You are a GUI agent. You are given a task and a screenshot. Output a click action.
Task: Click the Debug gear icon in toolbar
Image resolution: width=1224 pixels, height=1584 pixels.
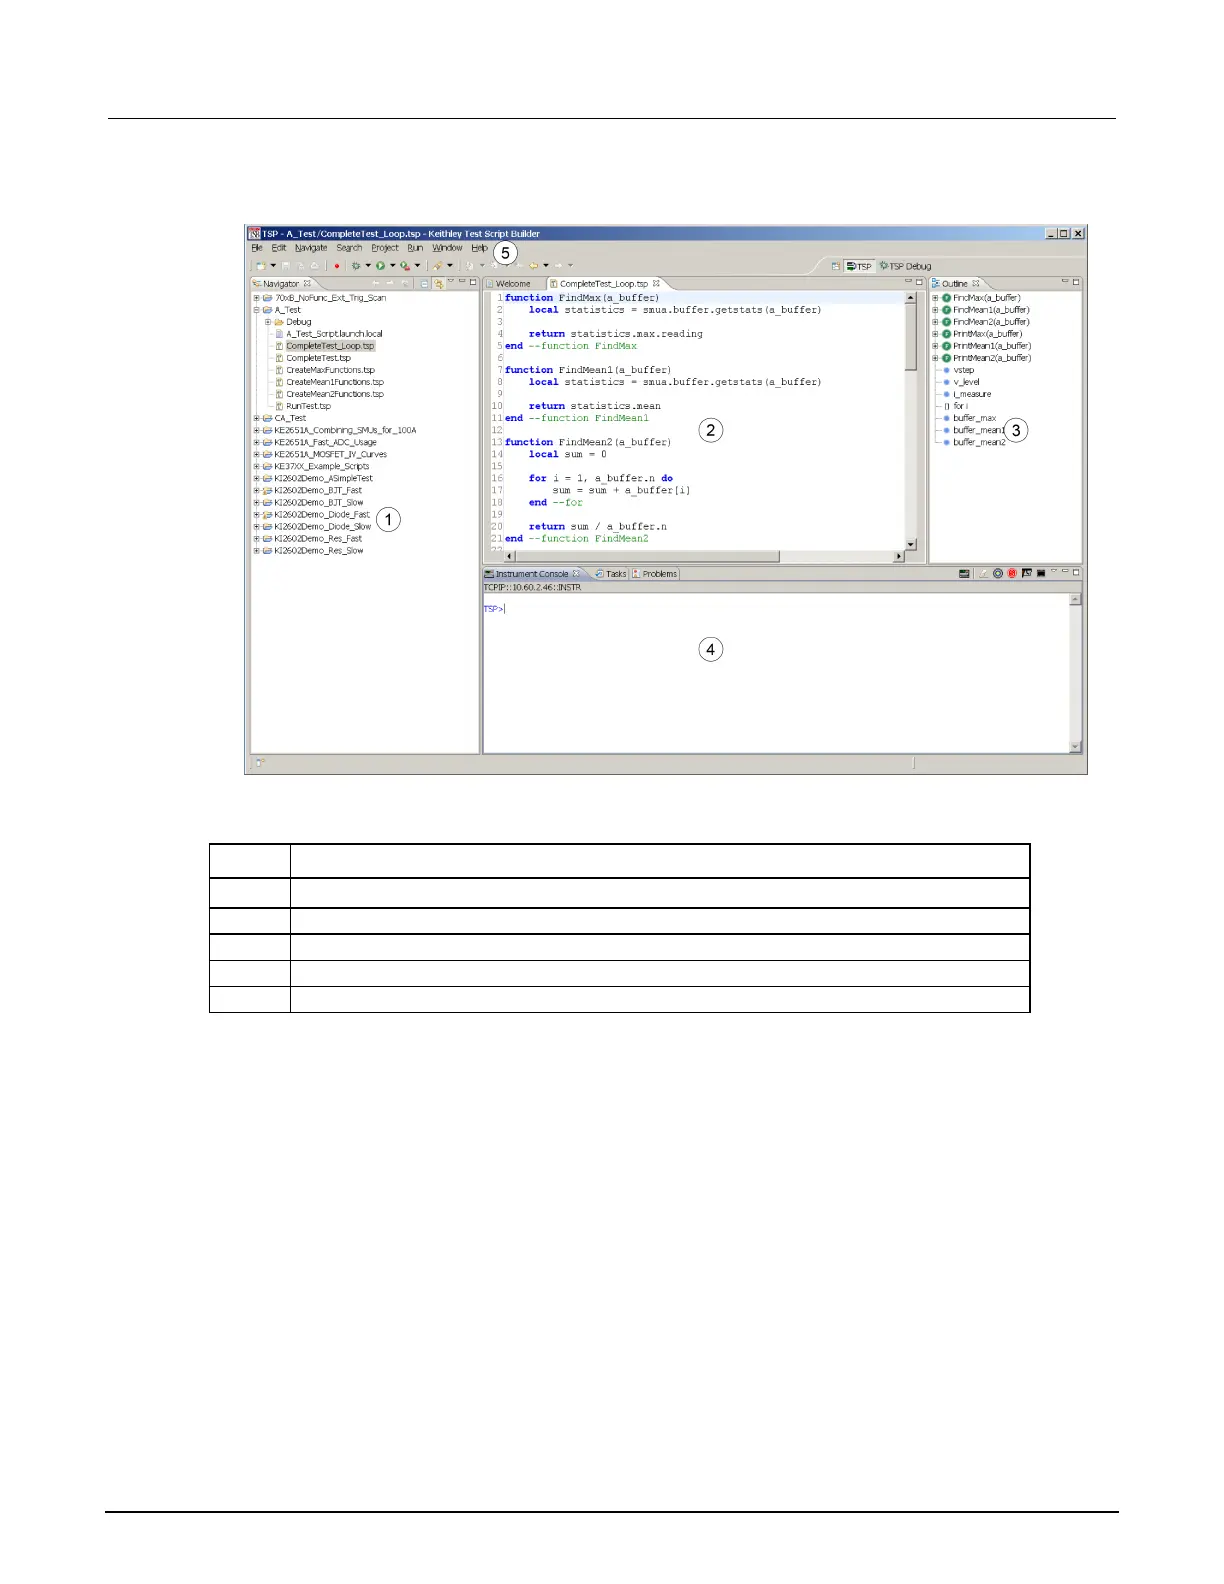[356, 266]
